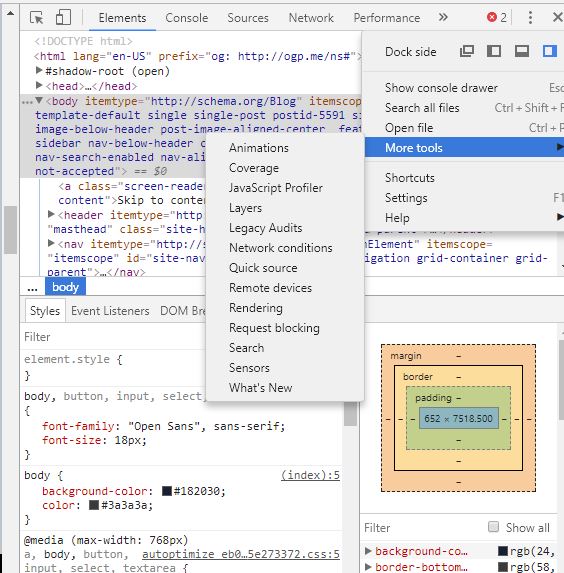Image resolution: width=564 pixels, height=573 pixels.
Task: Toggle the device toolbar icon
Action: pos(63,17)
